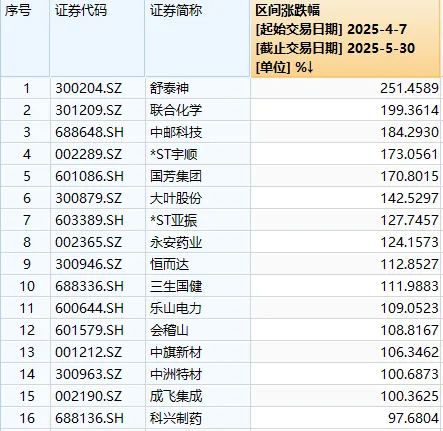Viewport: 443px width, 431px height.
Task: Click the 永安药业 name cell
Action: coord(176,242)
